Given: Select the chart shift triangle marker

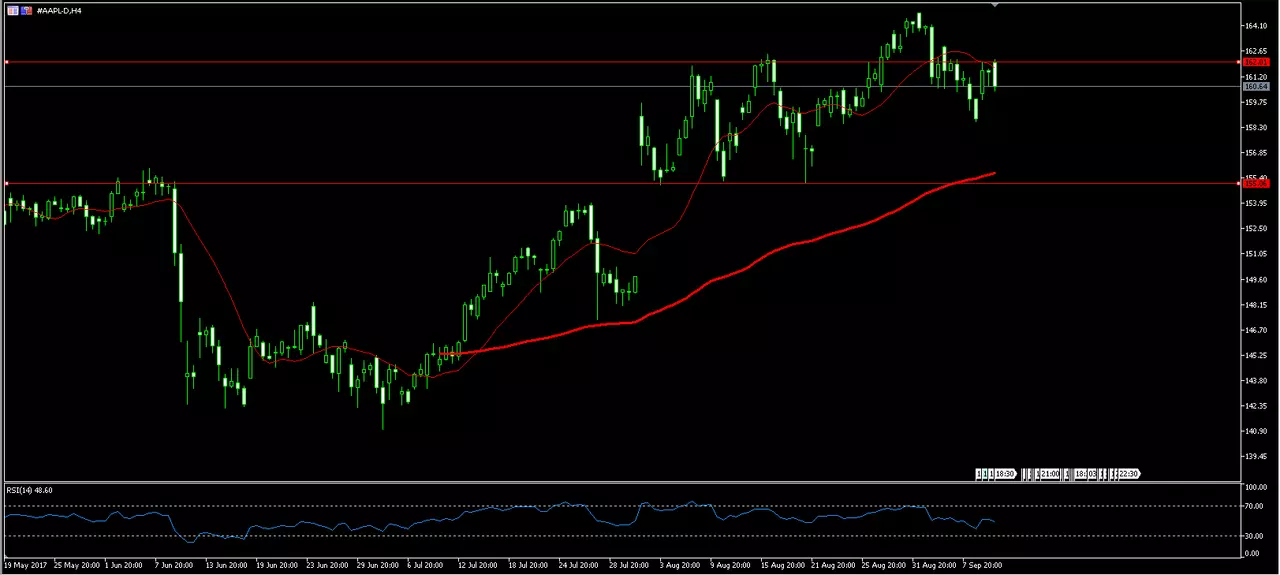Looking at the screenshot, I should pyautogui.click(x=994, y=5).
